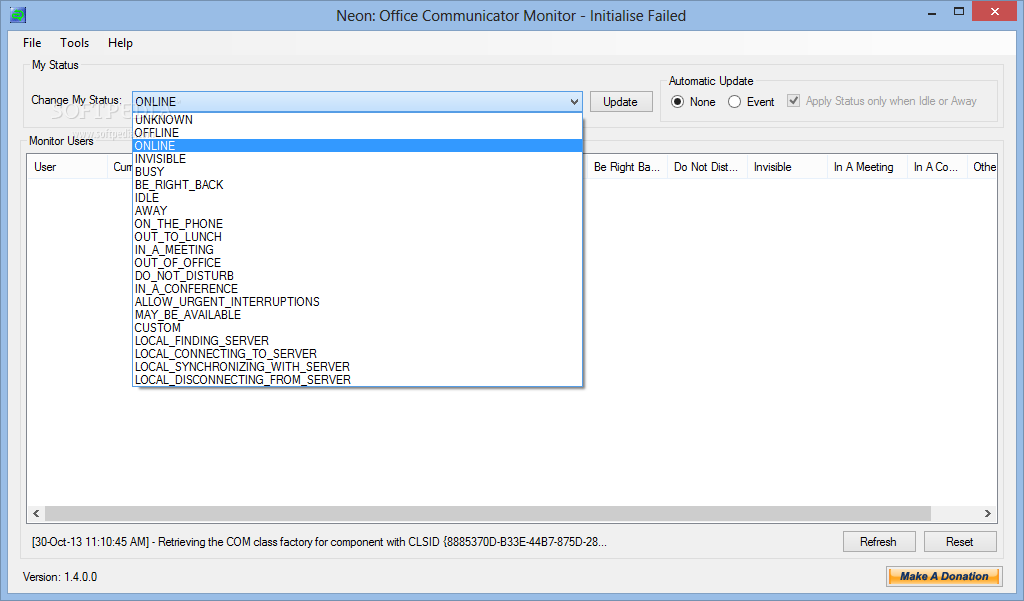
Task: Click the Neon app icon in title bar
Action: pos(18,14)
